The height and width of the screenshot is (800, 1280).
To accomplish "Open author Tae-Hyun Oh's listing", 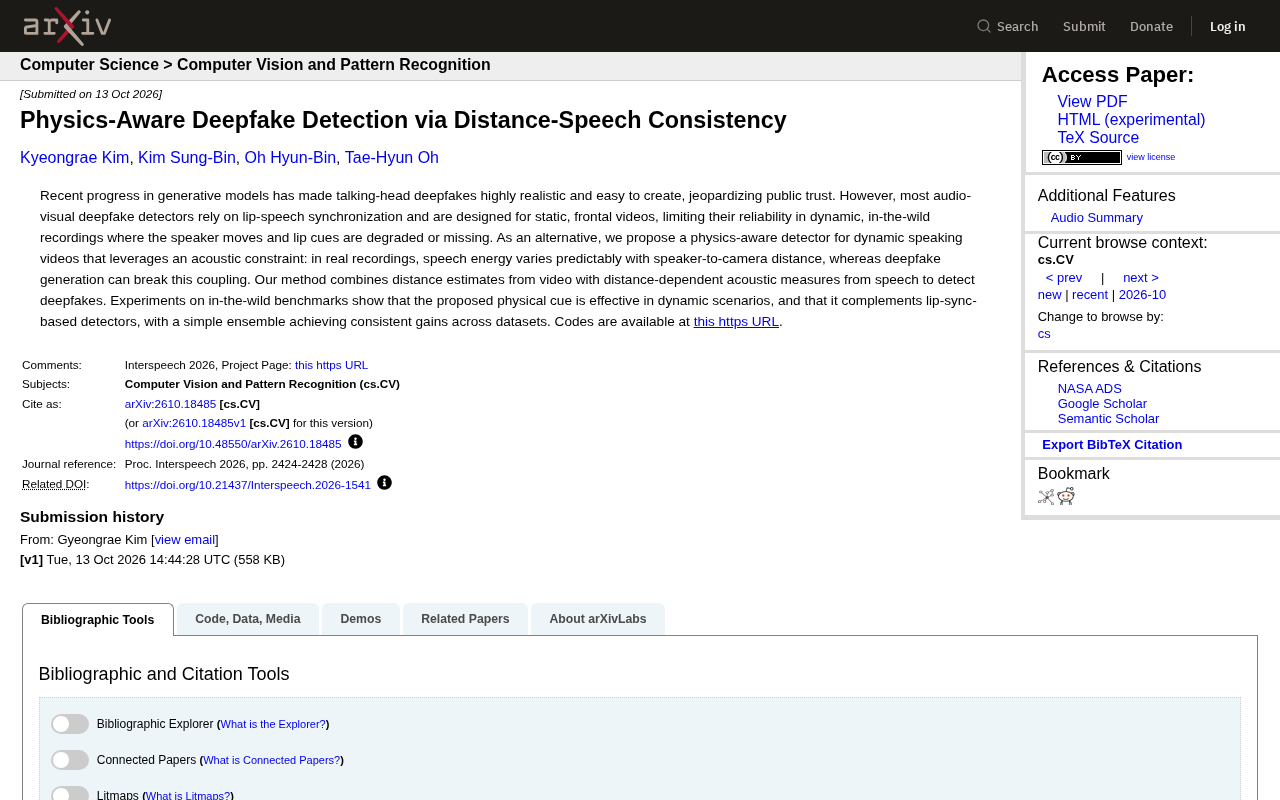I will click(392, 158).
